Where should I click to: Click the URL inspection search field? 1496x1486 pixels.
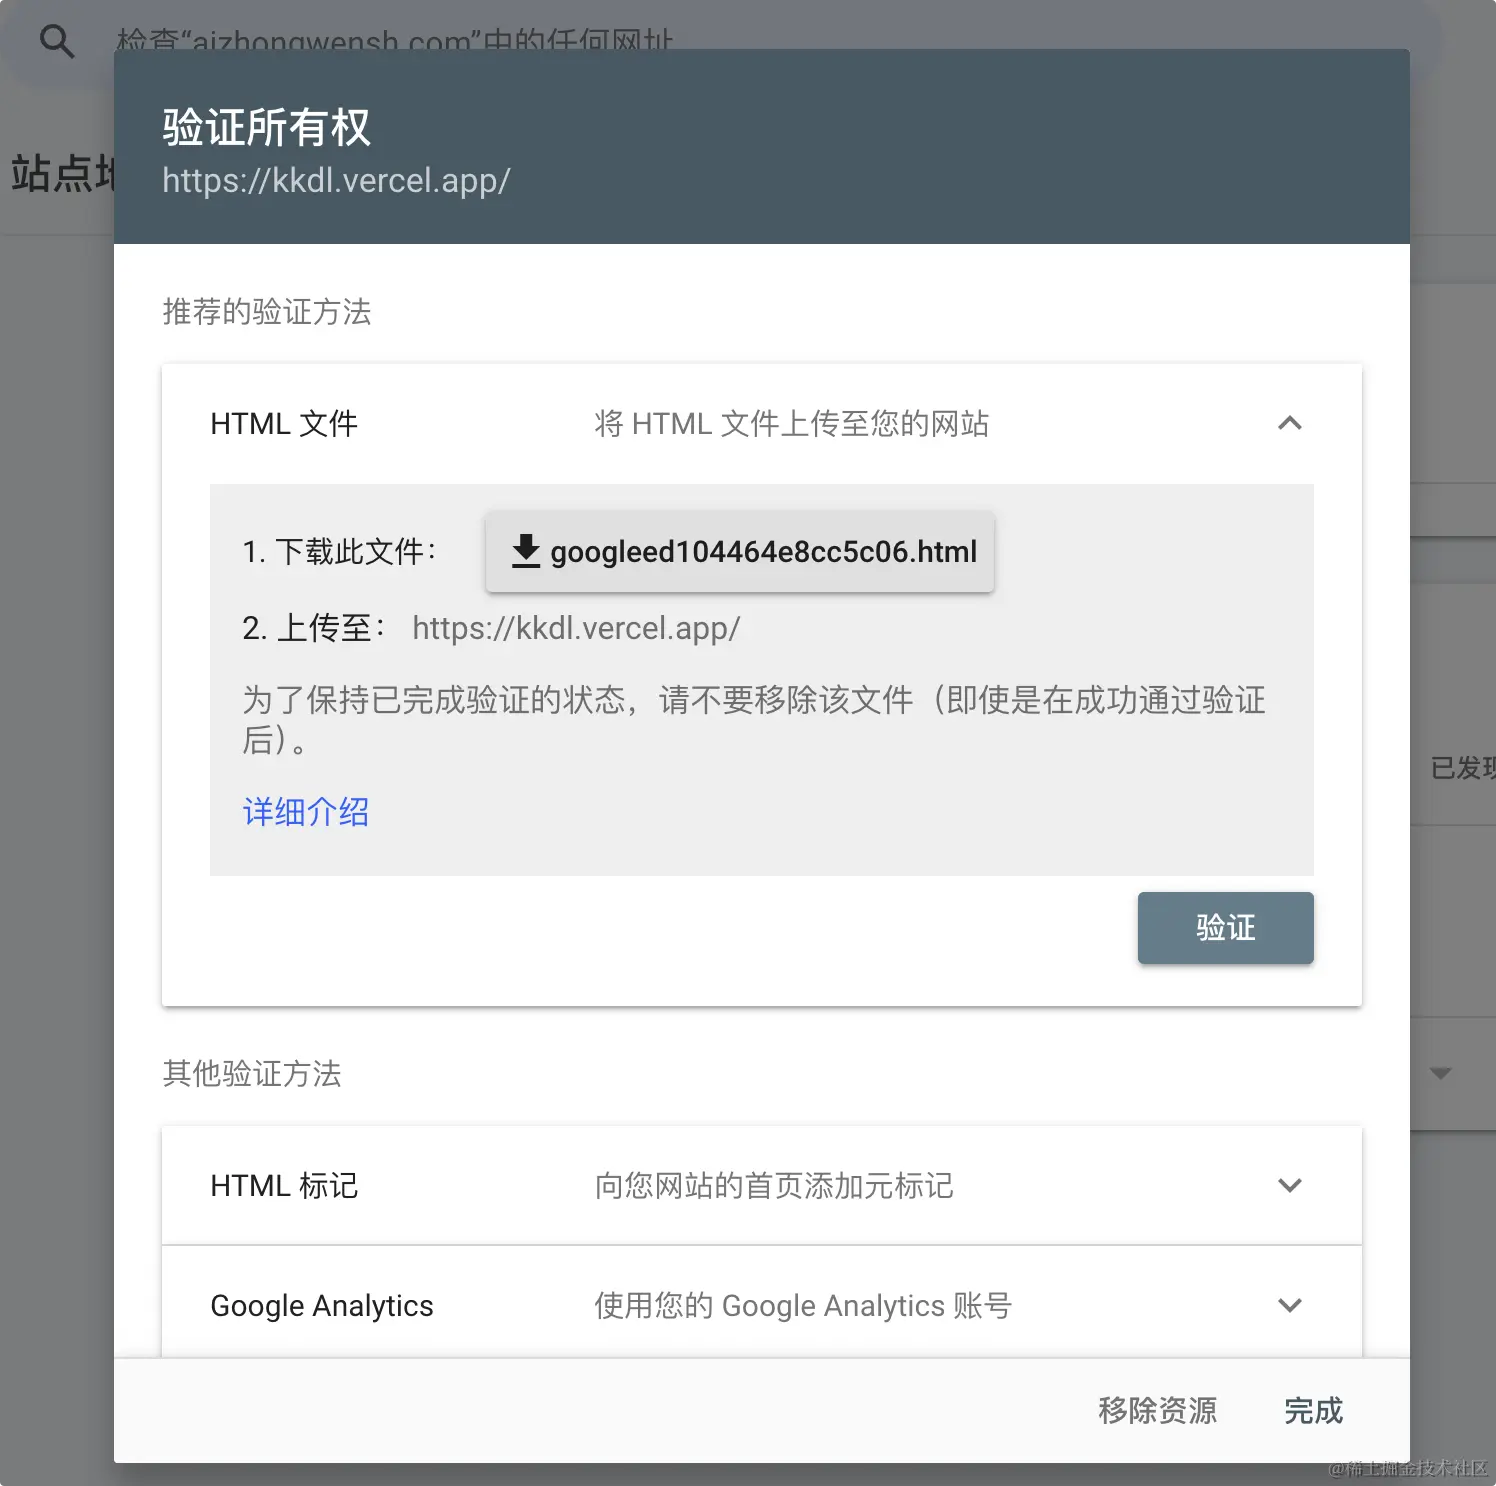click(x=720, y=40)
